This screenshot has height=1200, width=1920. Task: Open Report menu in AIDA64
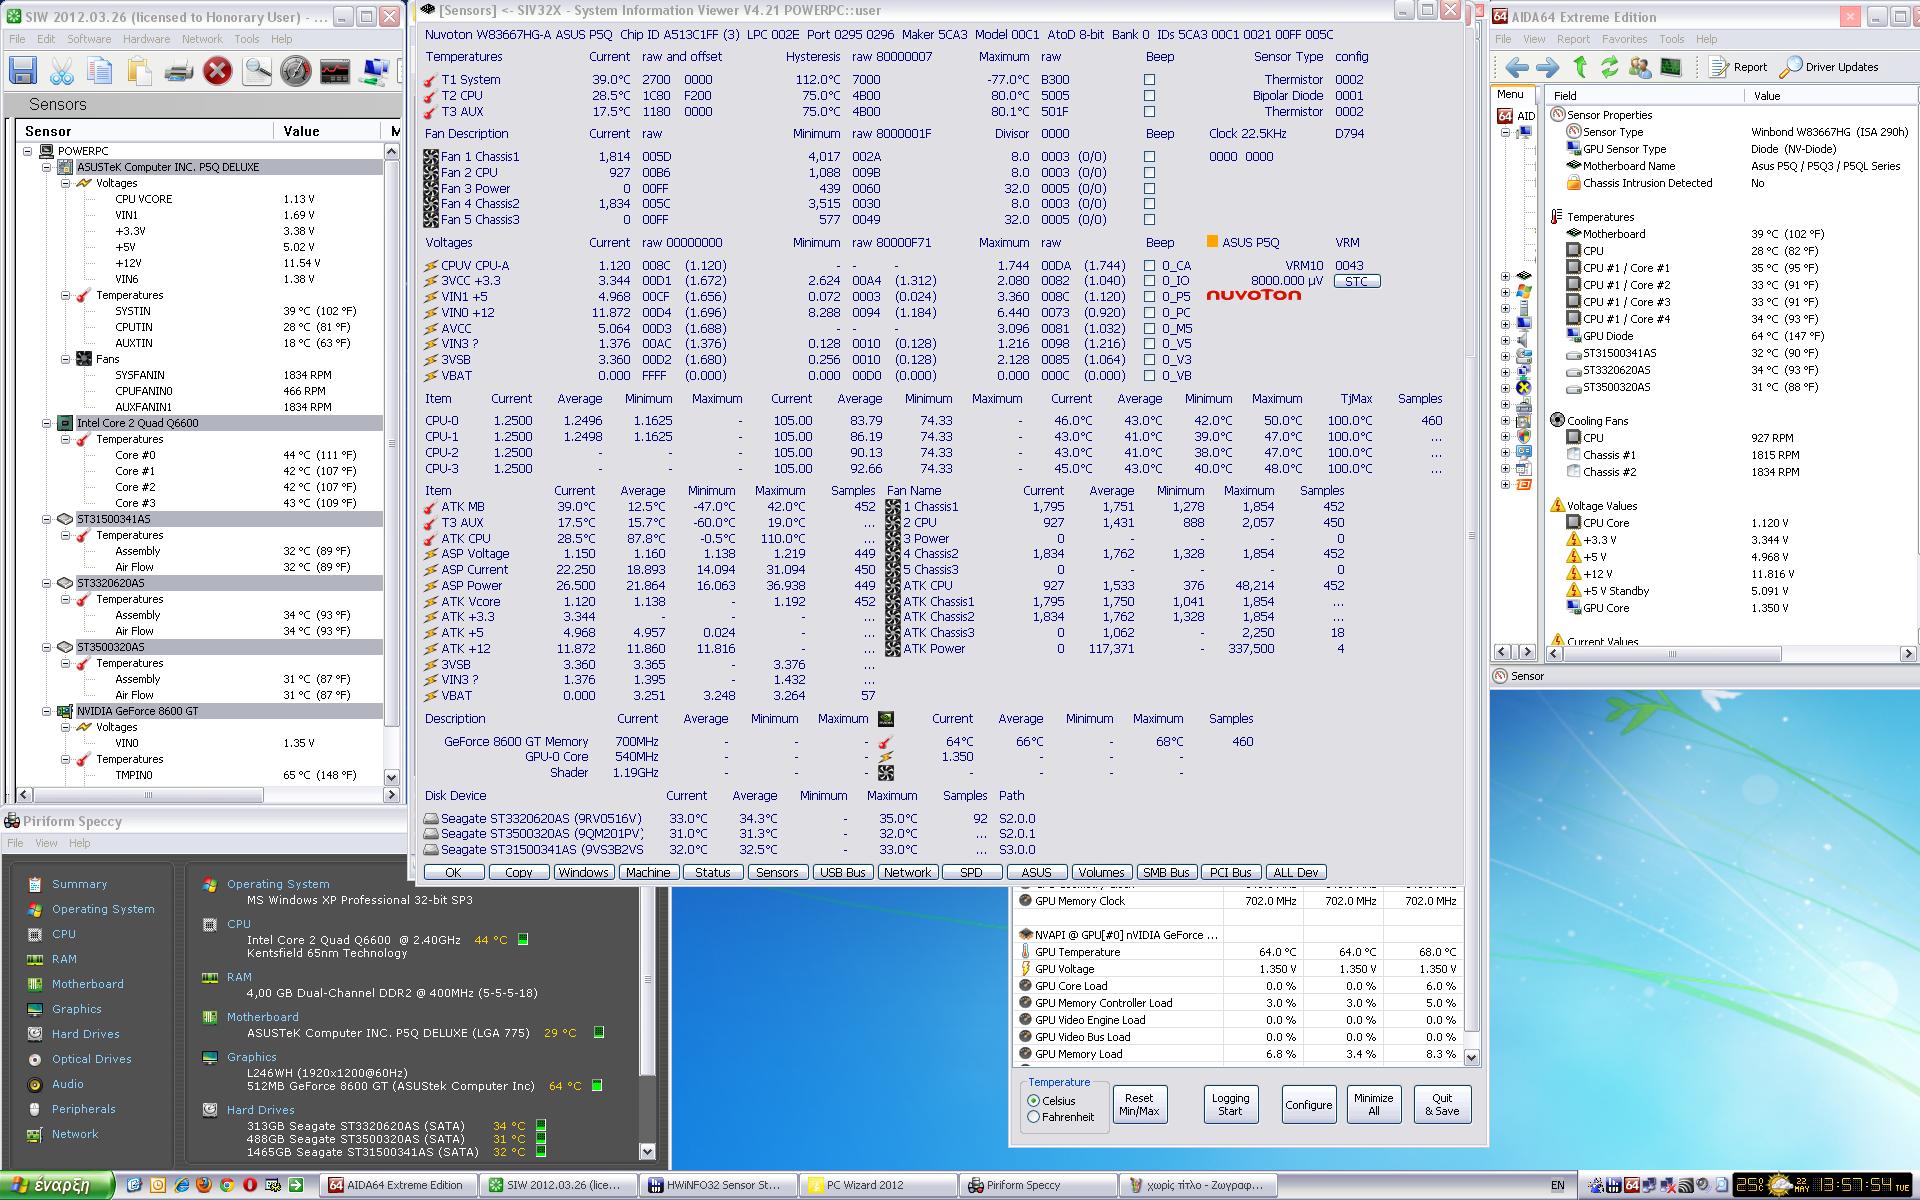point(1573,39)
